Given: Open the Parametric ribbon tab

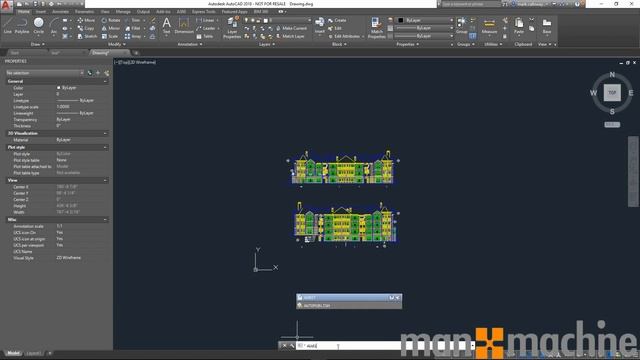Looking at the screenshot, I should 84,12.
